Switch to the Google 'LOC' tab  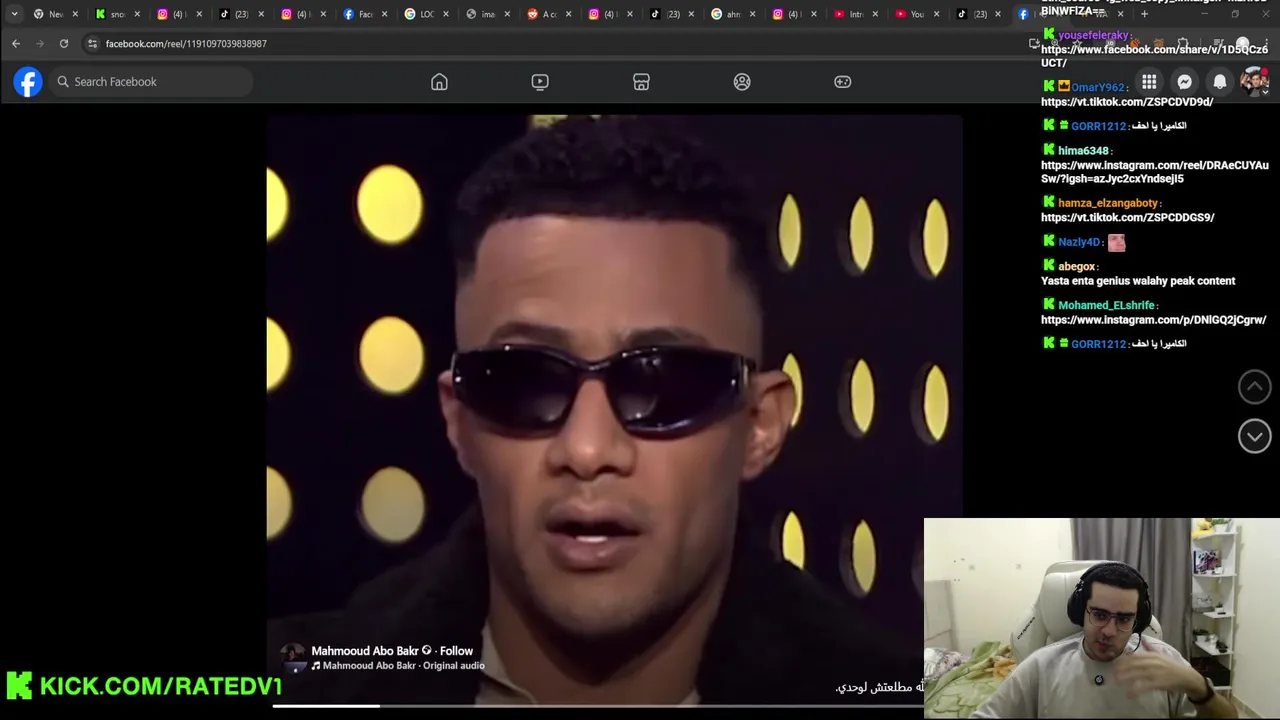[x=427, y=14]
